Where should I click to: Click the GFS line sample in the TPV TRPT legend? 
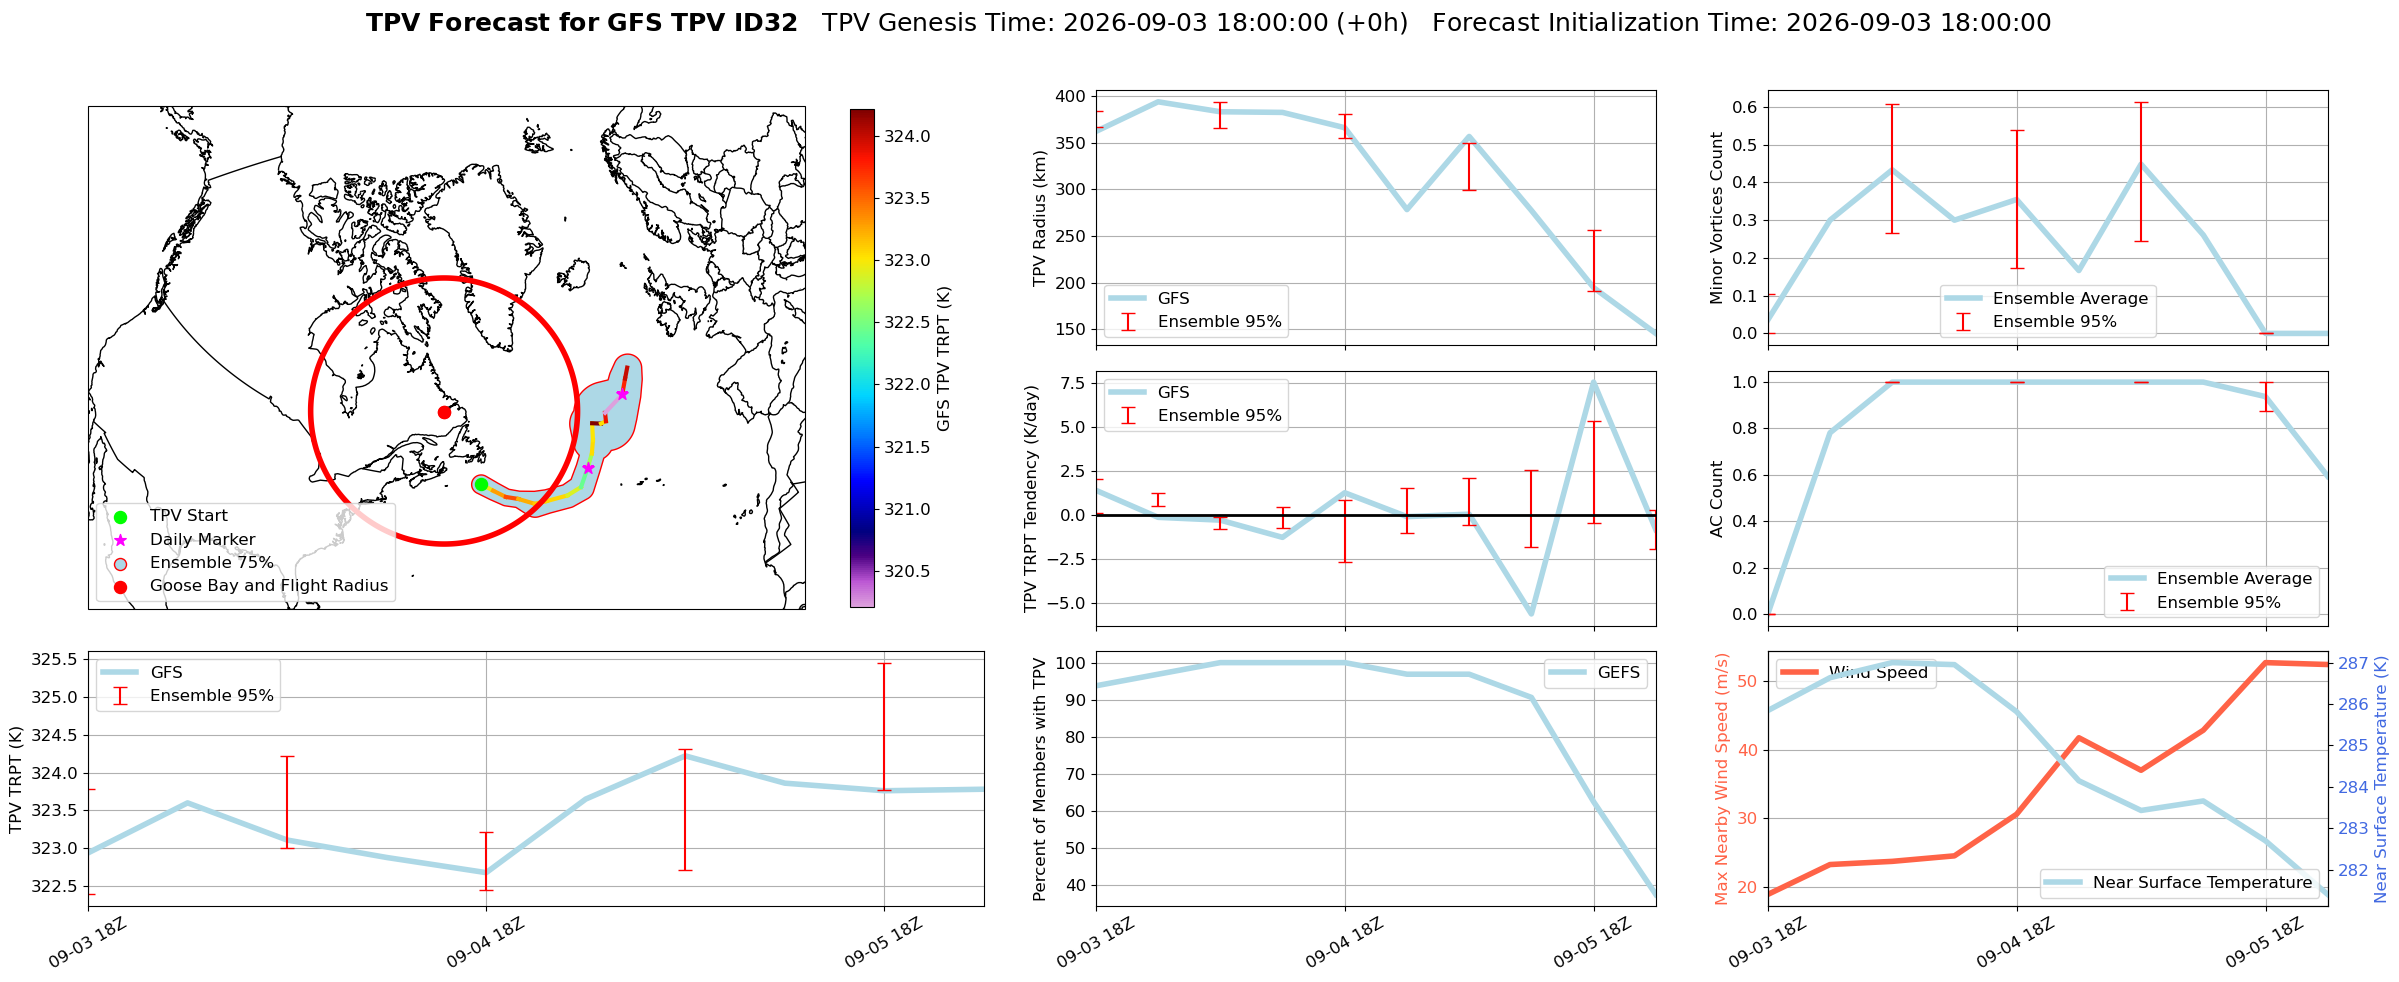pyautogui.click(x=120, y=673)
